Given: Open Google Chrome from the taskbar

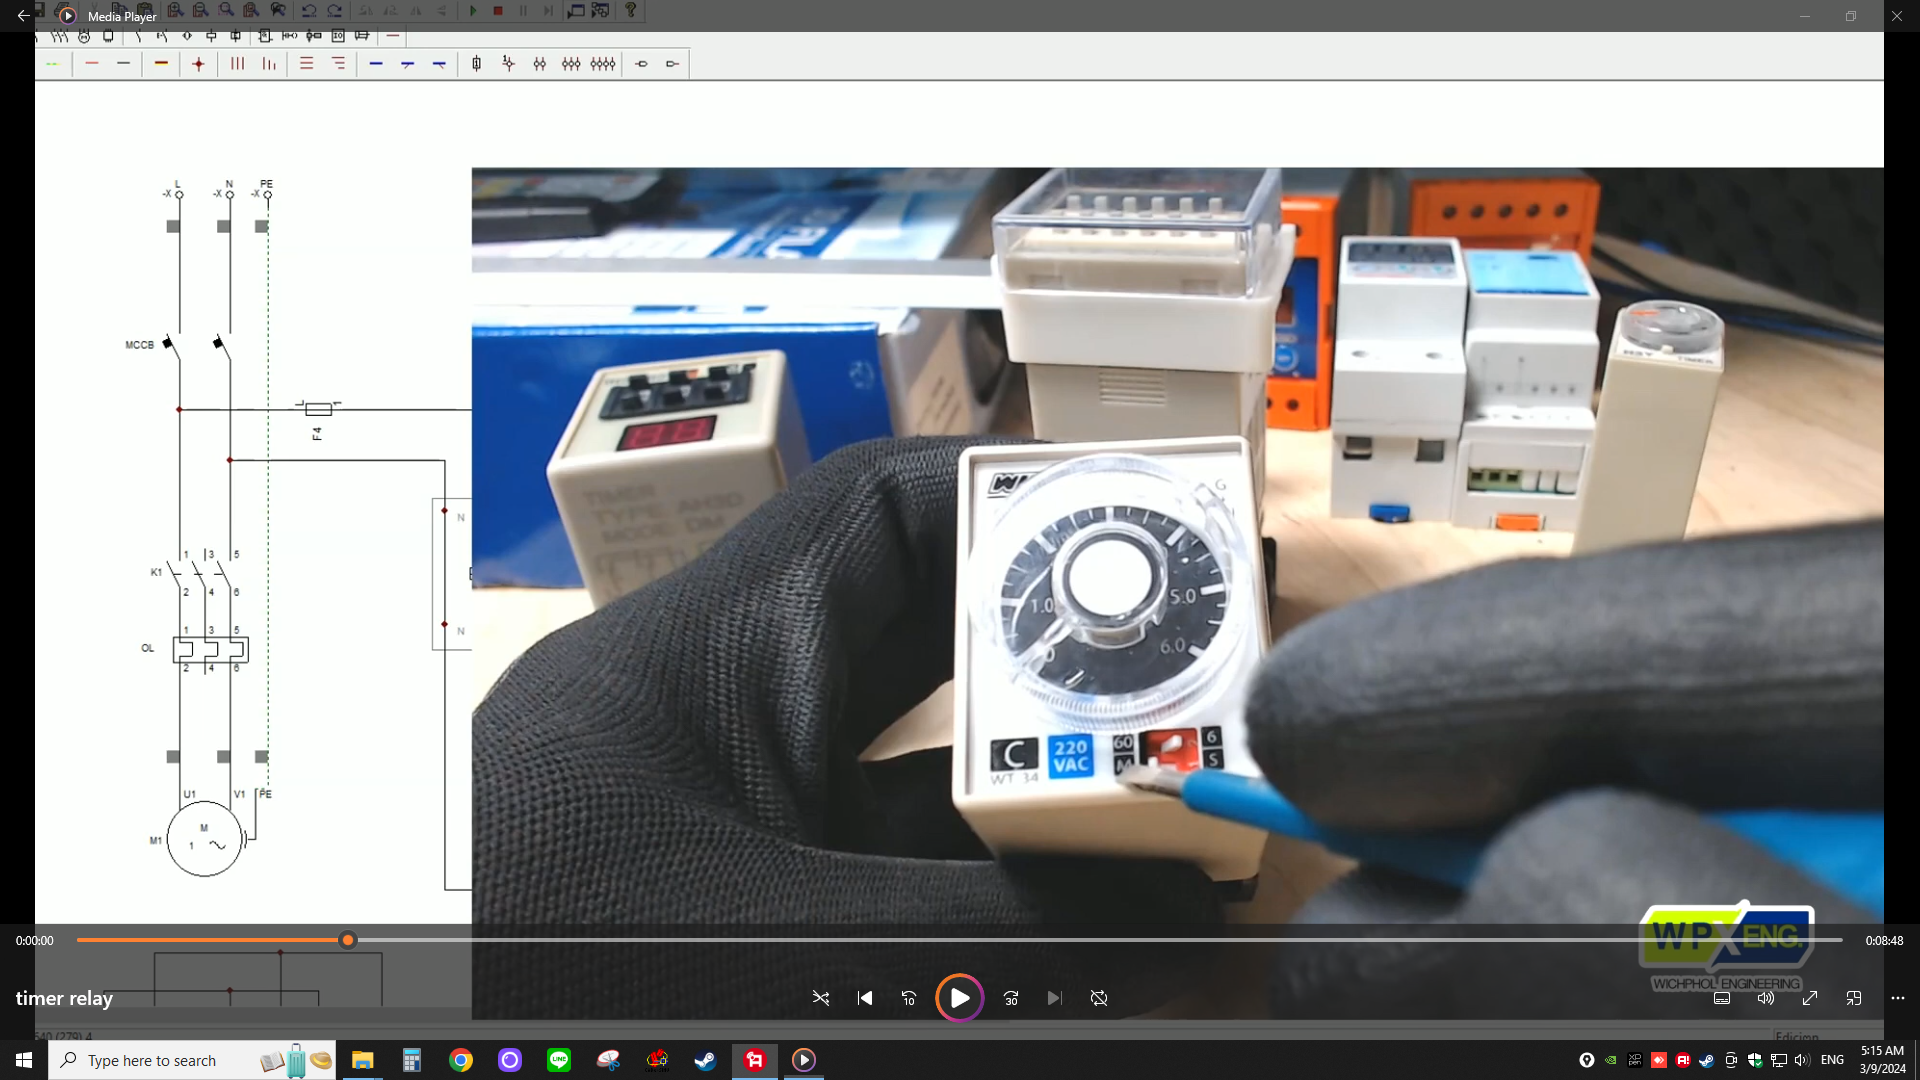Looking at the screenshot, I should [x=461, y=1060].
